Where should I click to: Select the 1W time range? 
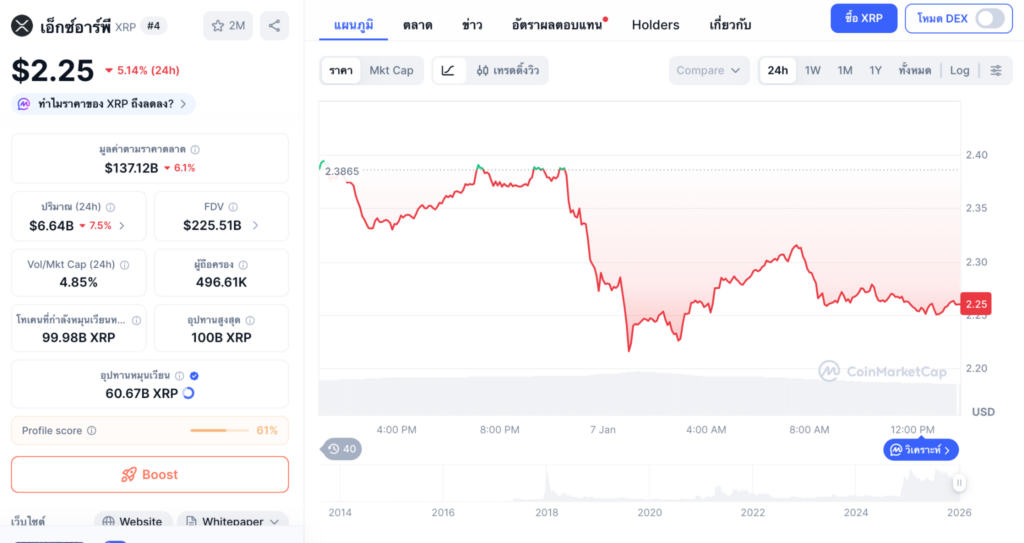[x=813, y=70]
